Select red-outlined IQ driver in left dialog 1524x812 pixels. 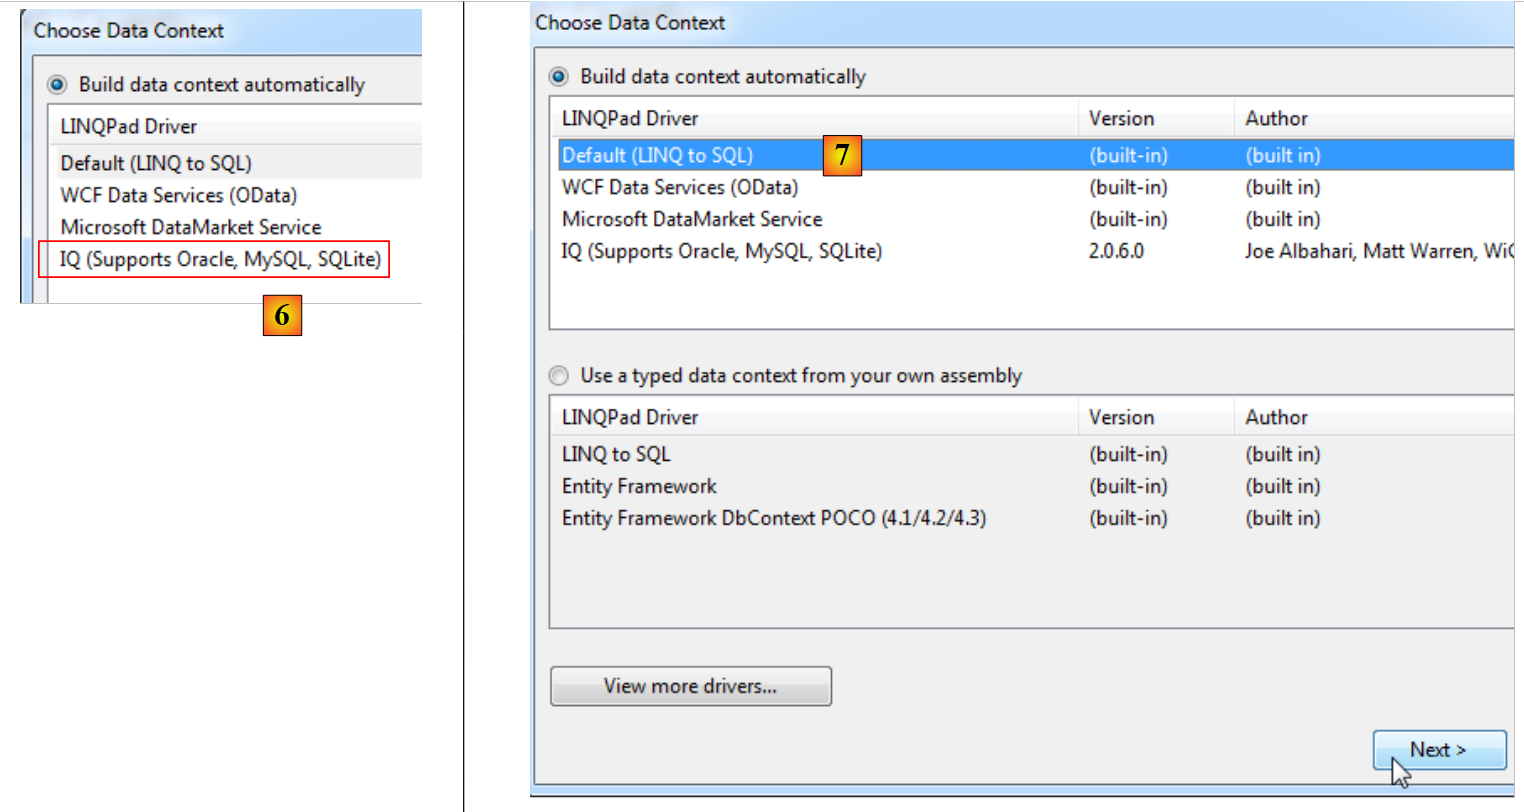[x=220, y=260]
